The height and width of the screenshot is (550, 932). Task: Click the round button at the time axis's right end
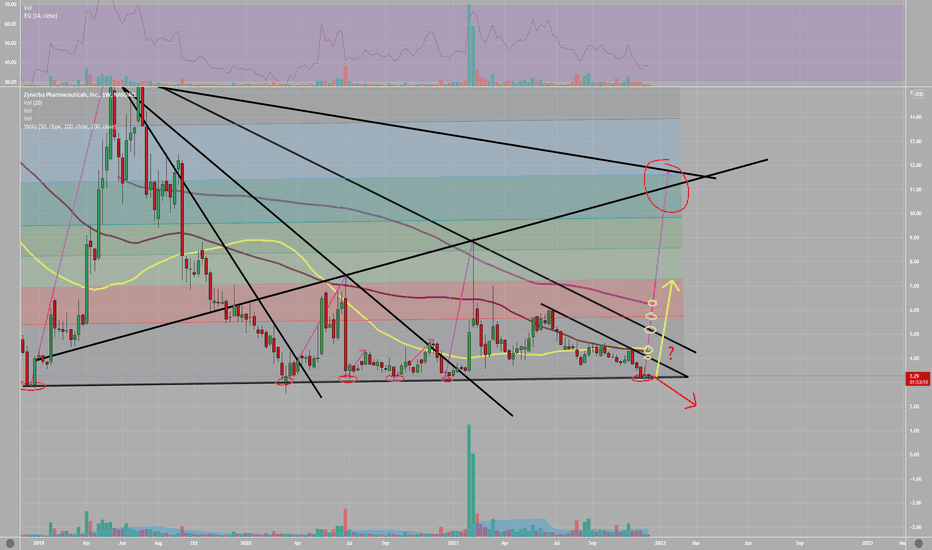(919, 543)
